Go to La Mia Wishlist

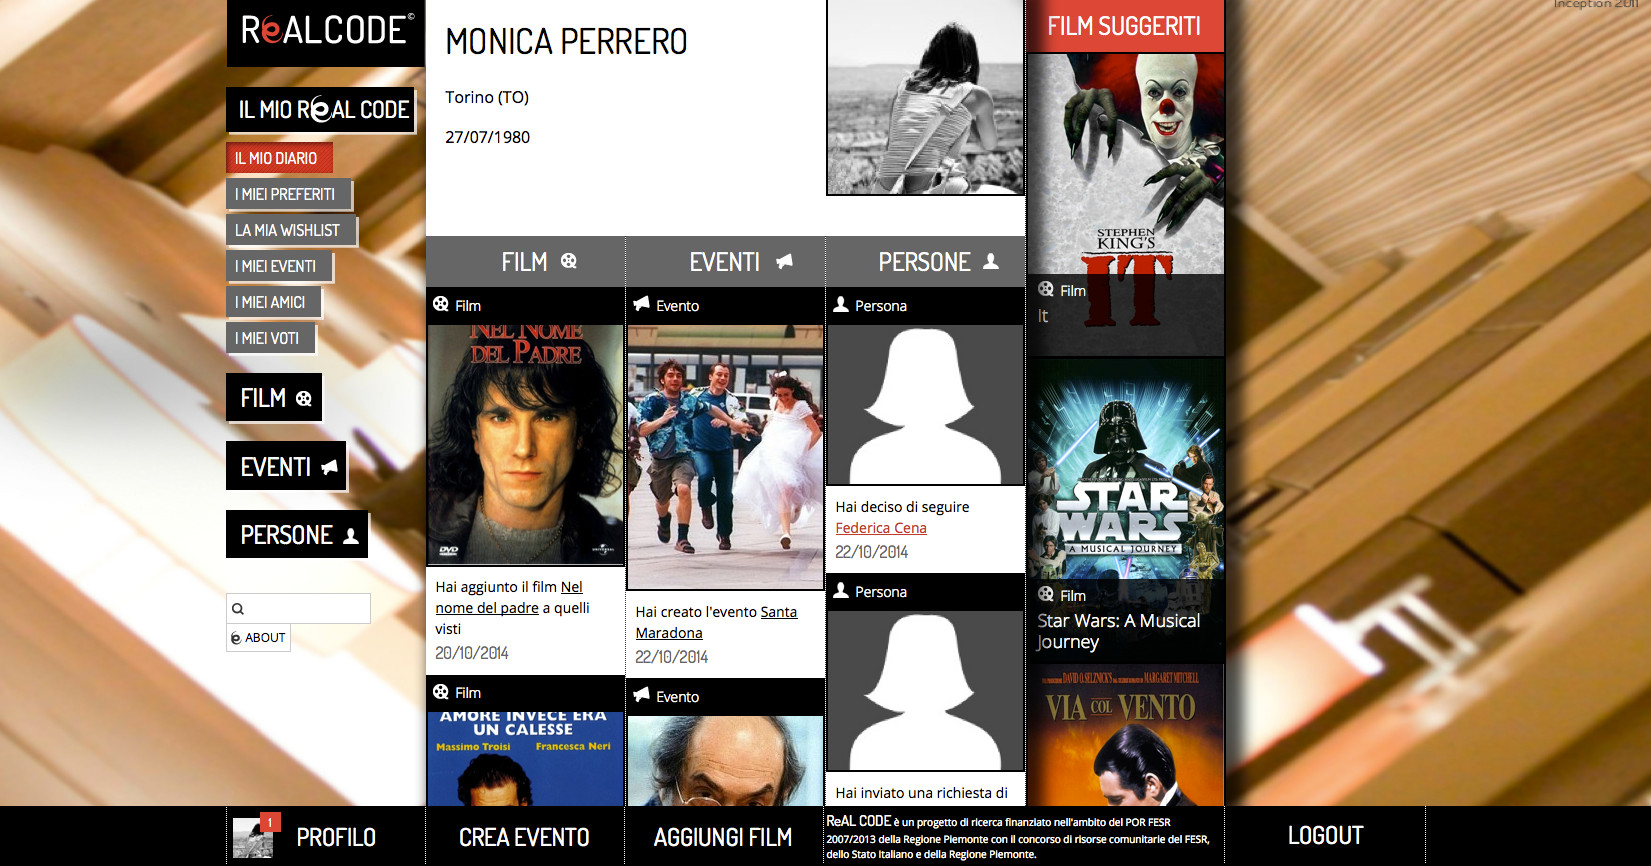click(x=290, y=230)
